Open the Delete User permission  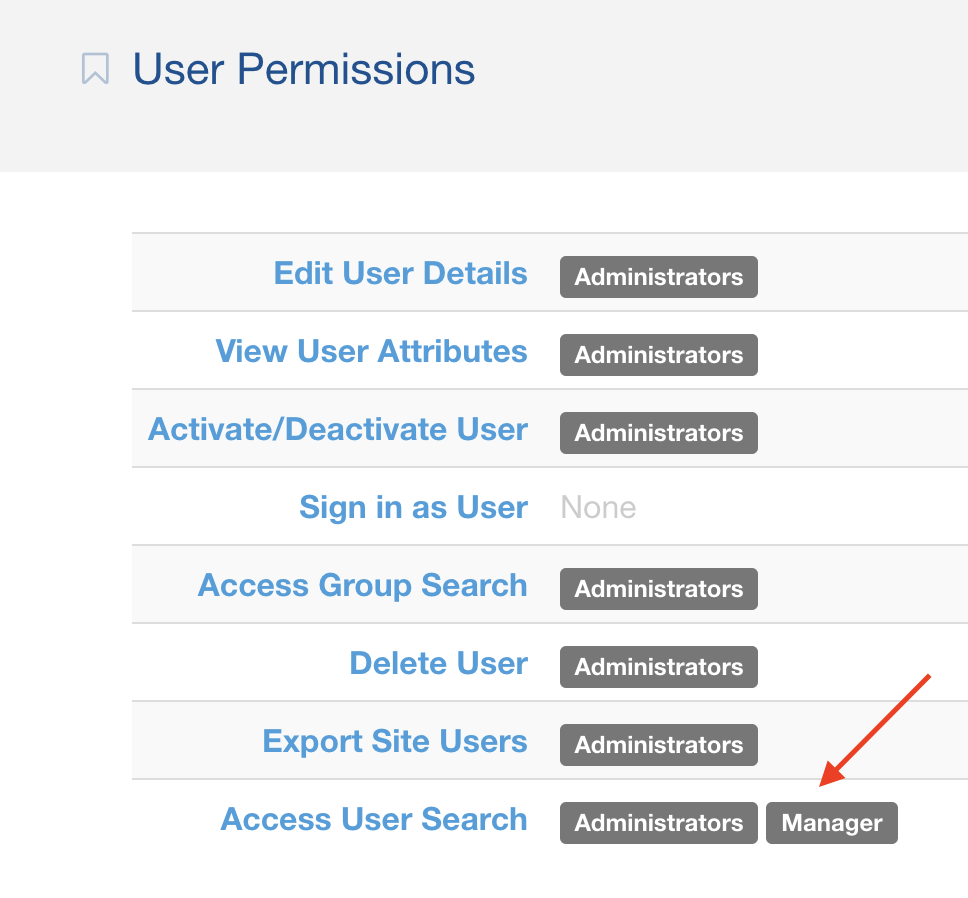pyautogui.click(x=438, y=663)
